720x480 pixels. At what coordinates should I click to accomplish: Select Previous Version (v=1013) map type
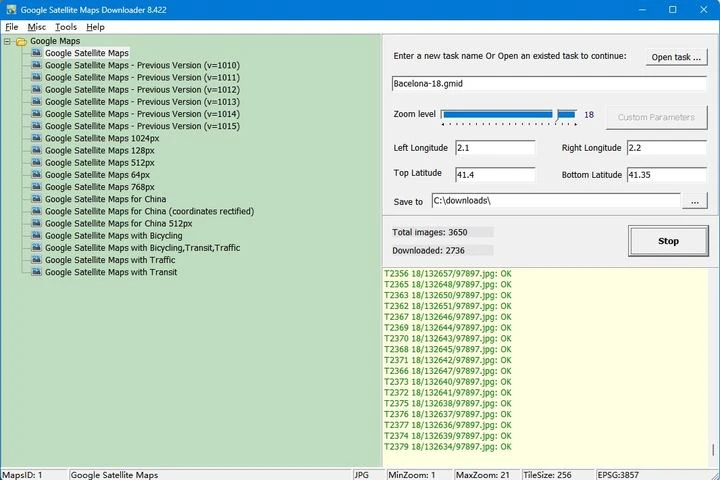(x=142, y=102)
